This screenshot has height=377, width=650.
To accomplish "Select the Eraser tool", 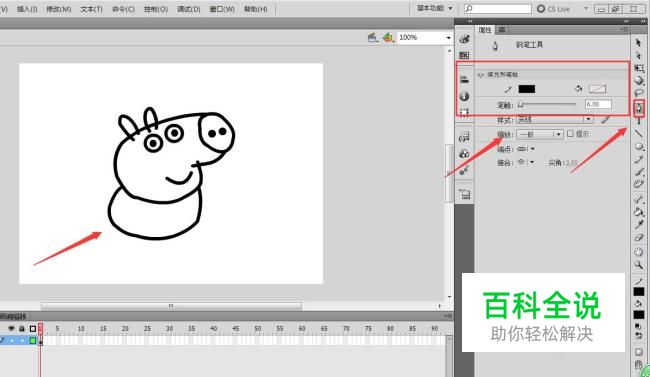I will 638,238.
